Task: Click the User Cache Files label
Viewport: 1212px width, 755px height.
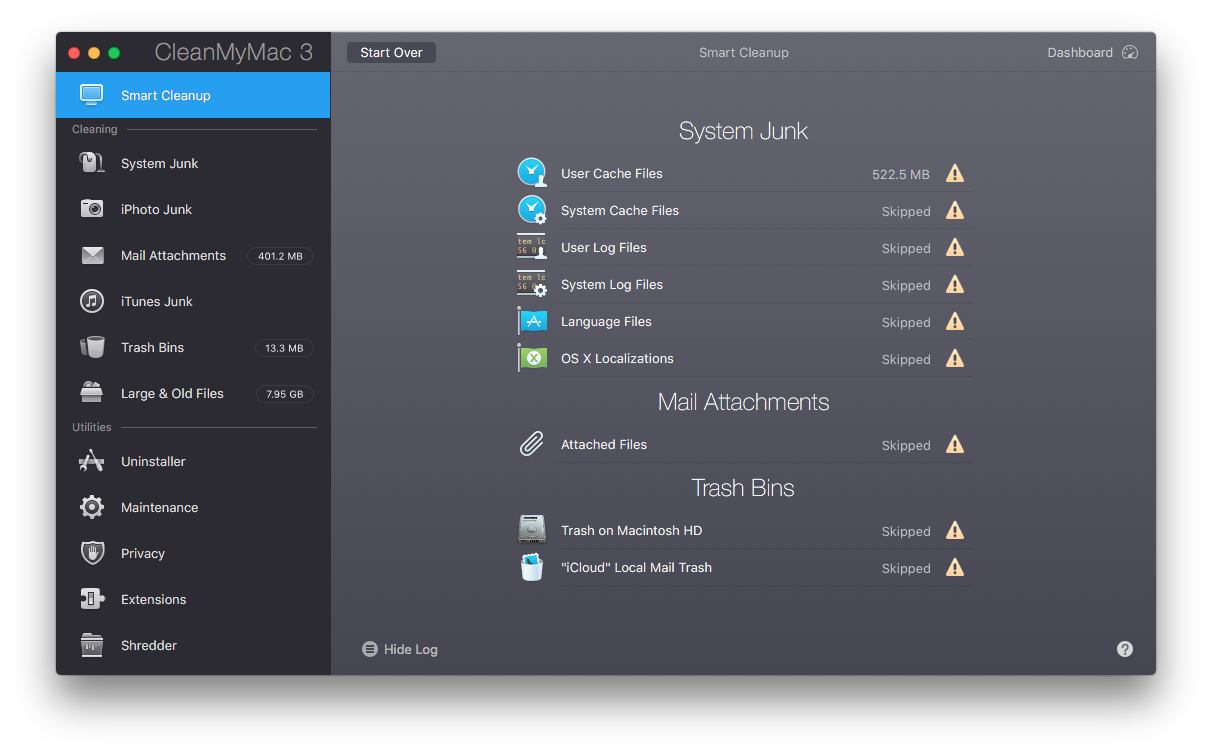Action: 612,173
